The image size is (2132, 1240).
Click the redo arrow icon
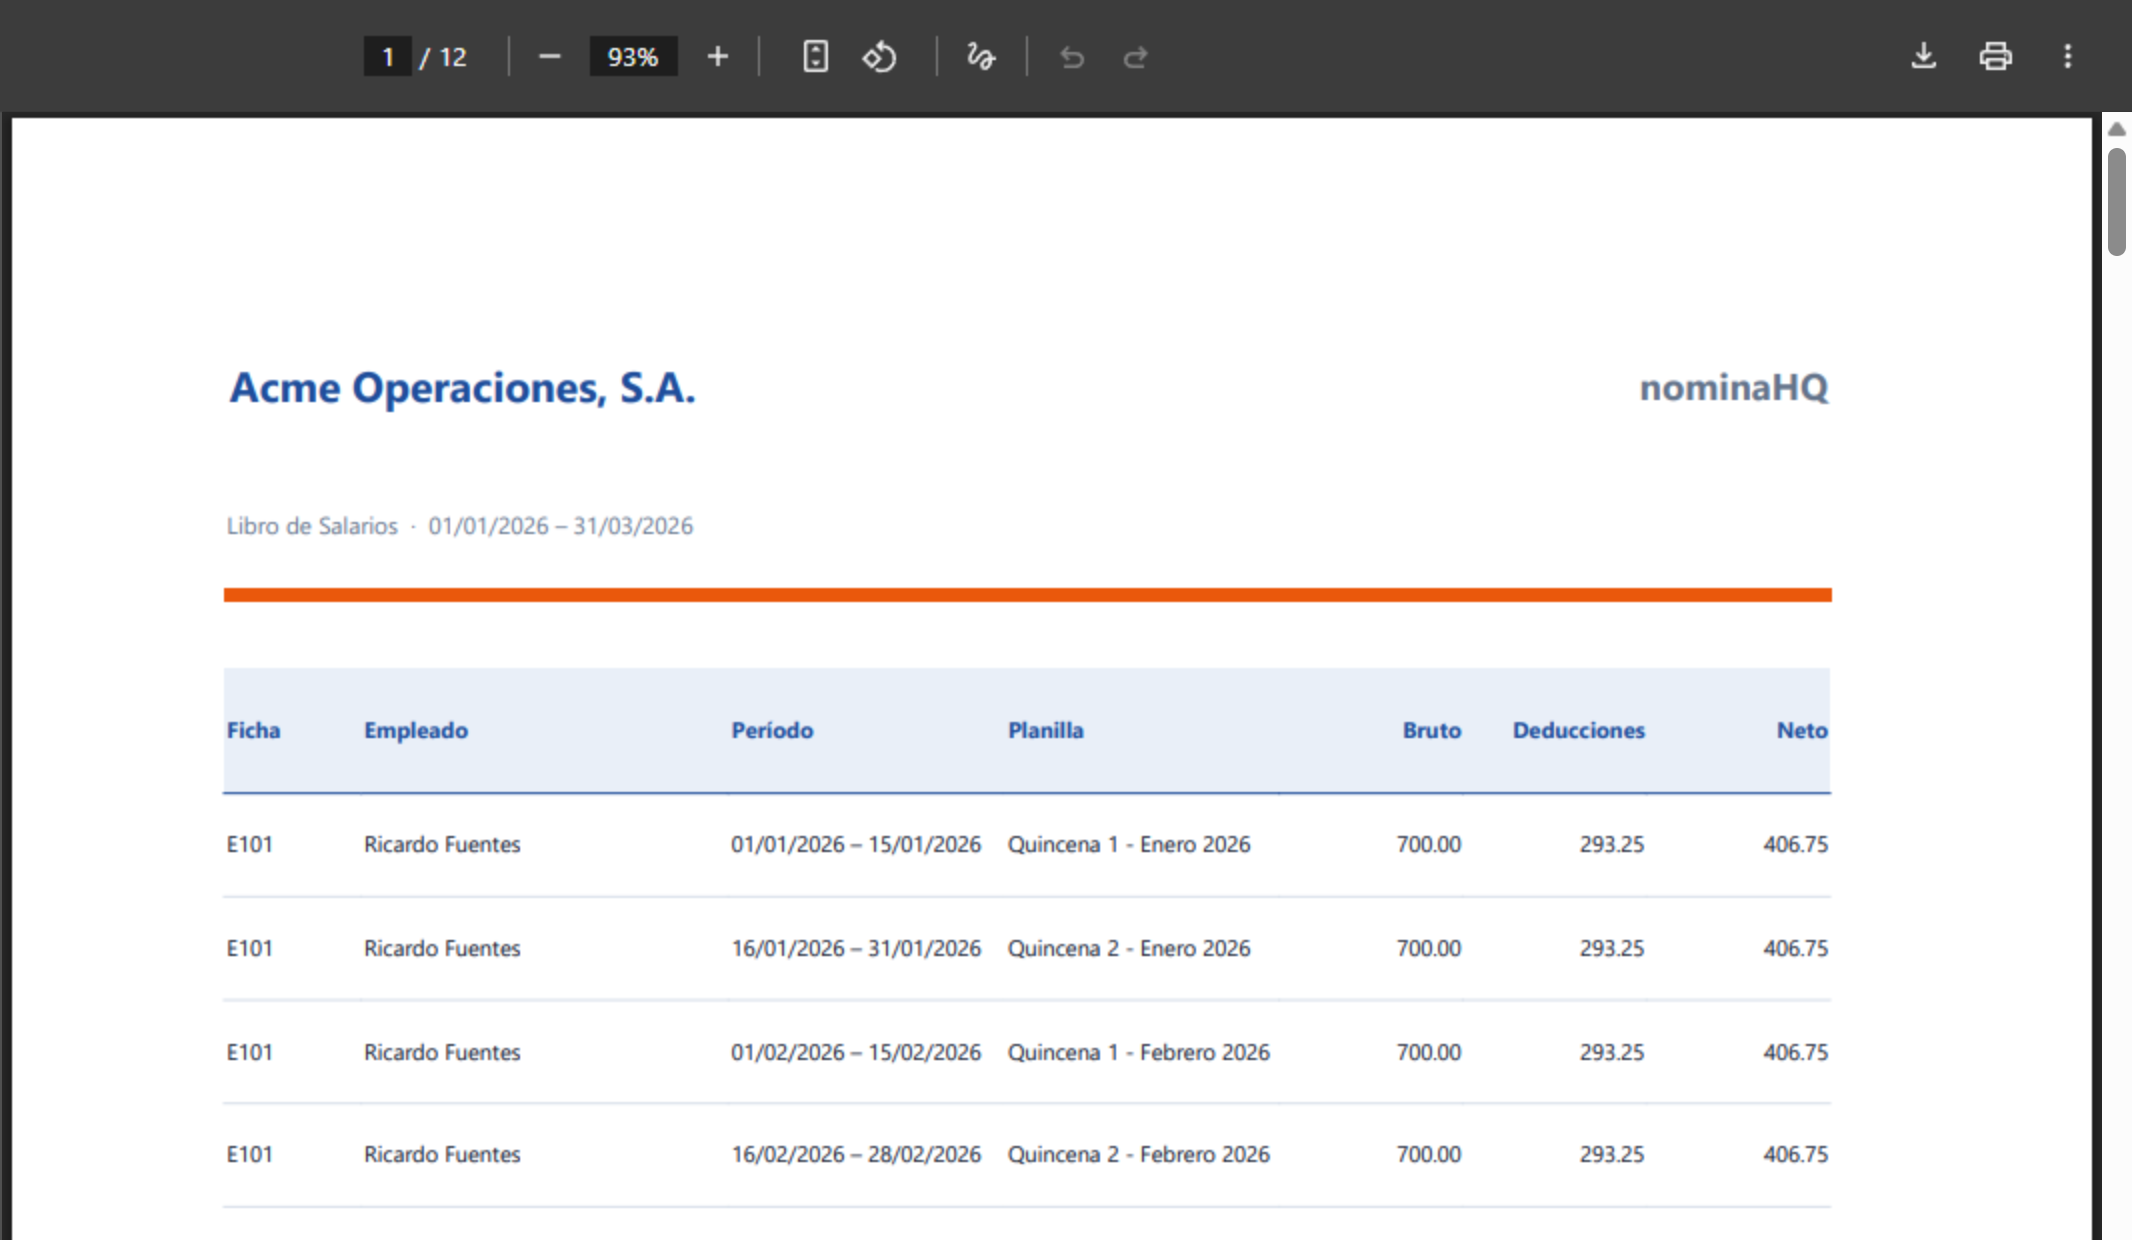[1135, 57]
